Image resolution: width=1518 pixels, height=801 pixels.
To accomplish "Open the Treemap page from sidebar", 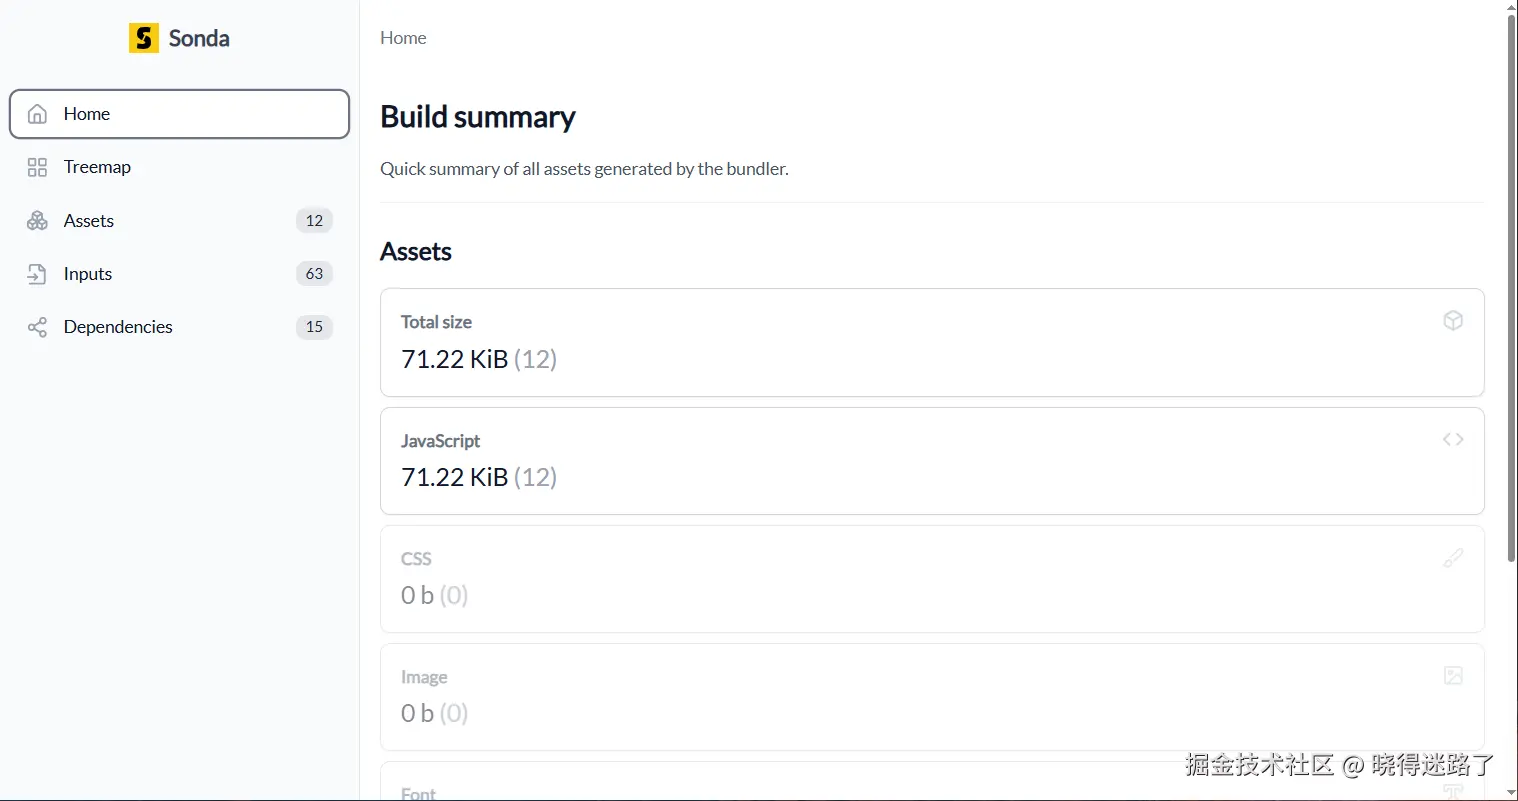I will pyautogui.click(x=97, y=167).
